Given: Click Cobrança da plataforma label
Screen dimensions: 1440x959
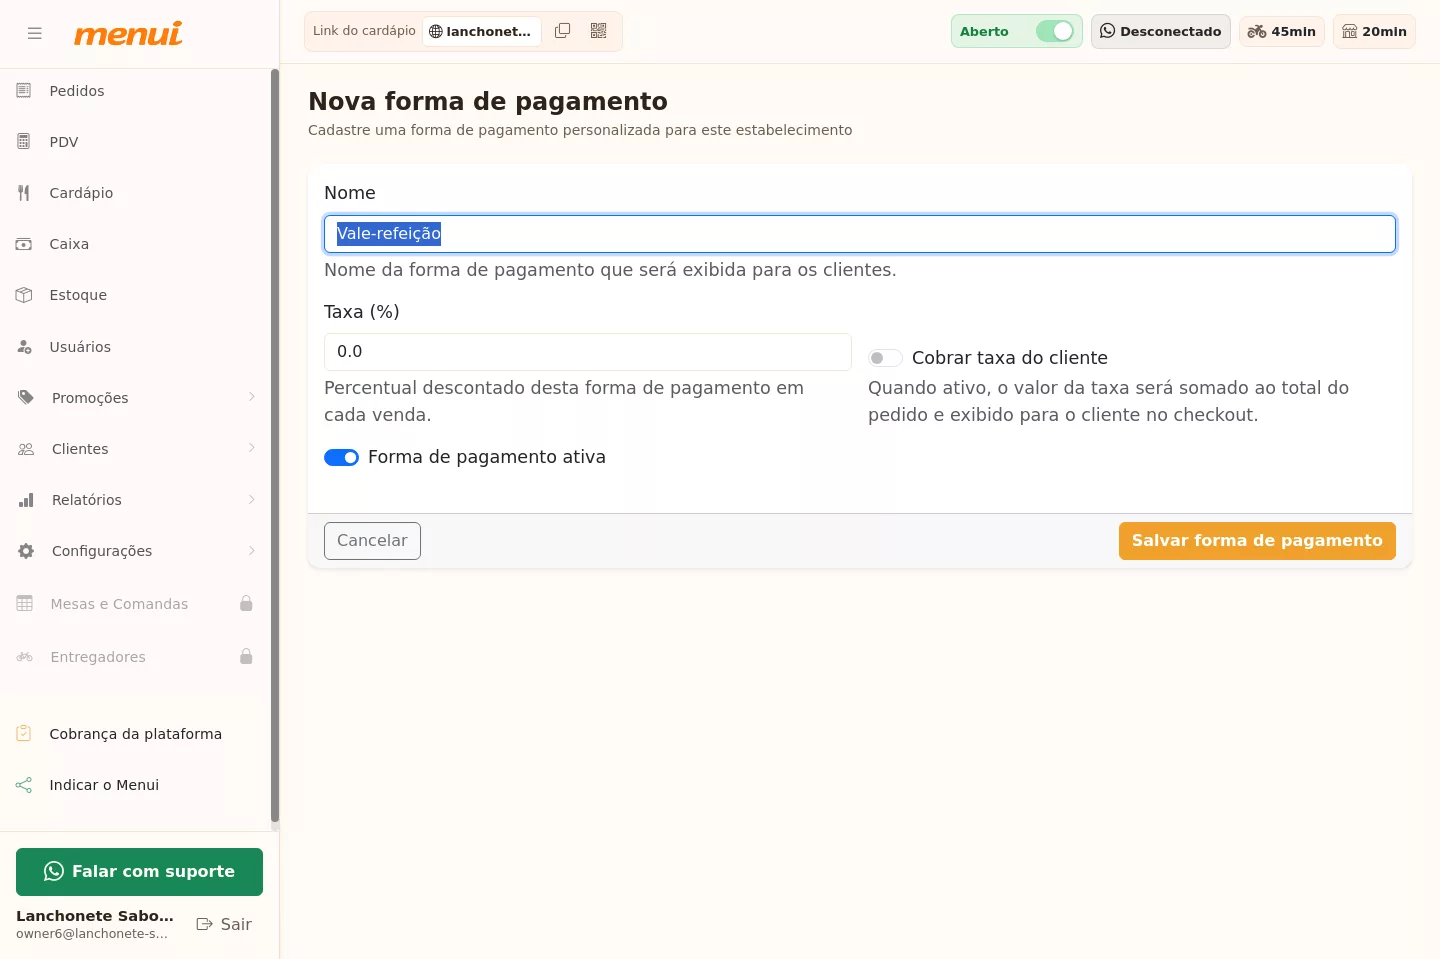Looking at the screenshot, I should [136, 734].
